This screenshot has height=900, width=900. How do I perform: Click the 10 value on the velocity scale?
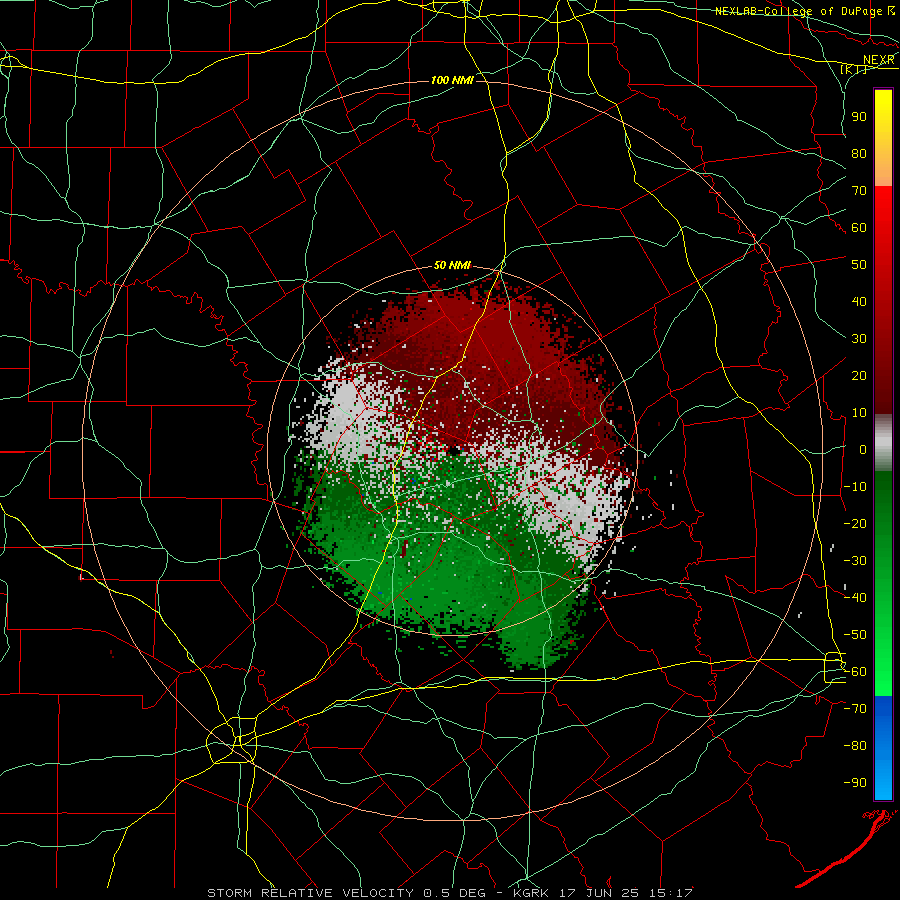859,413
